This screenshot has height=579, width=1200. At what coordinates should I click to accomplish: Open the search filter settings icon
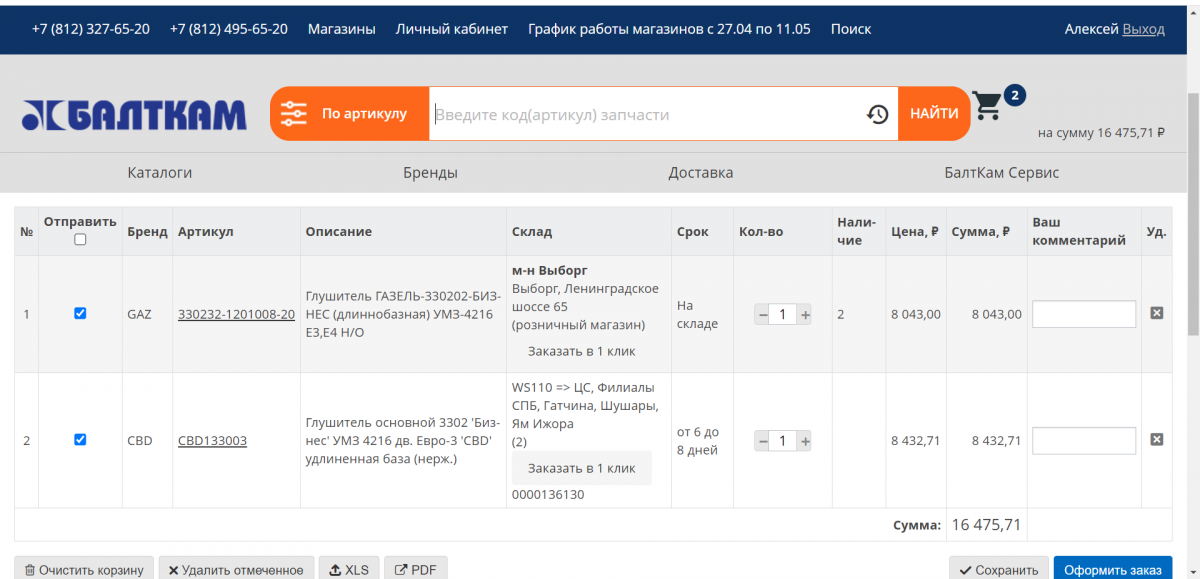click(x=294, y=114)
